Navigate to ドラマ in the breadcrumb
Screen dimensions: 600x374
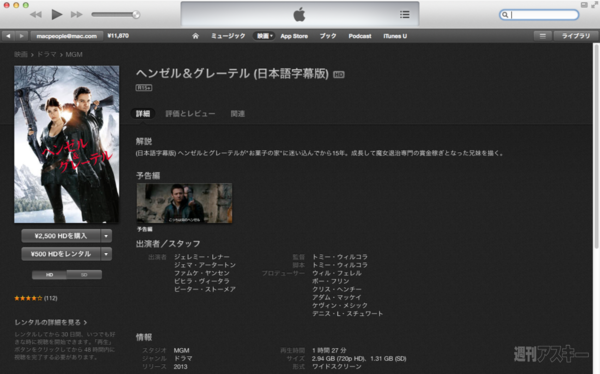47,54
